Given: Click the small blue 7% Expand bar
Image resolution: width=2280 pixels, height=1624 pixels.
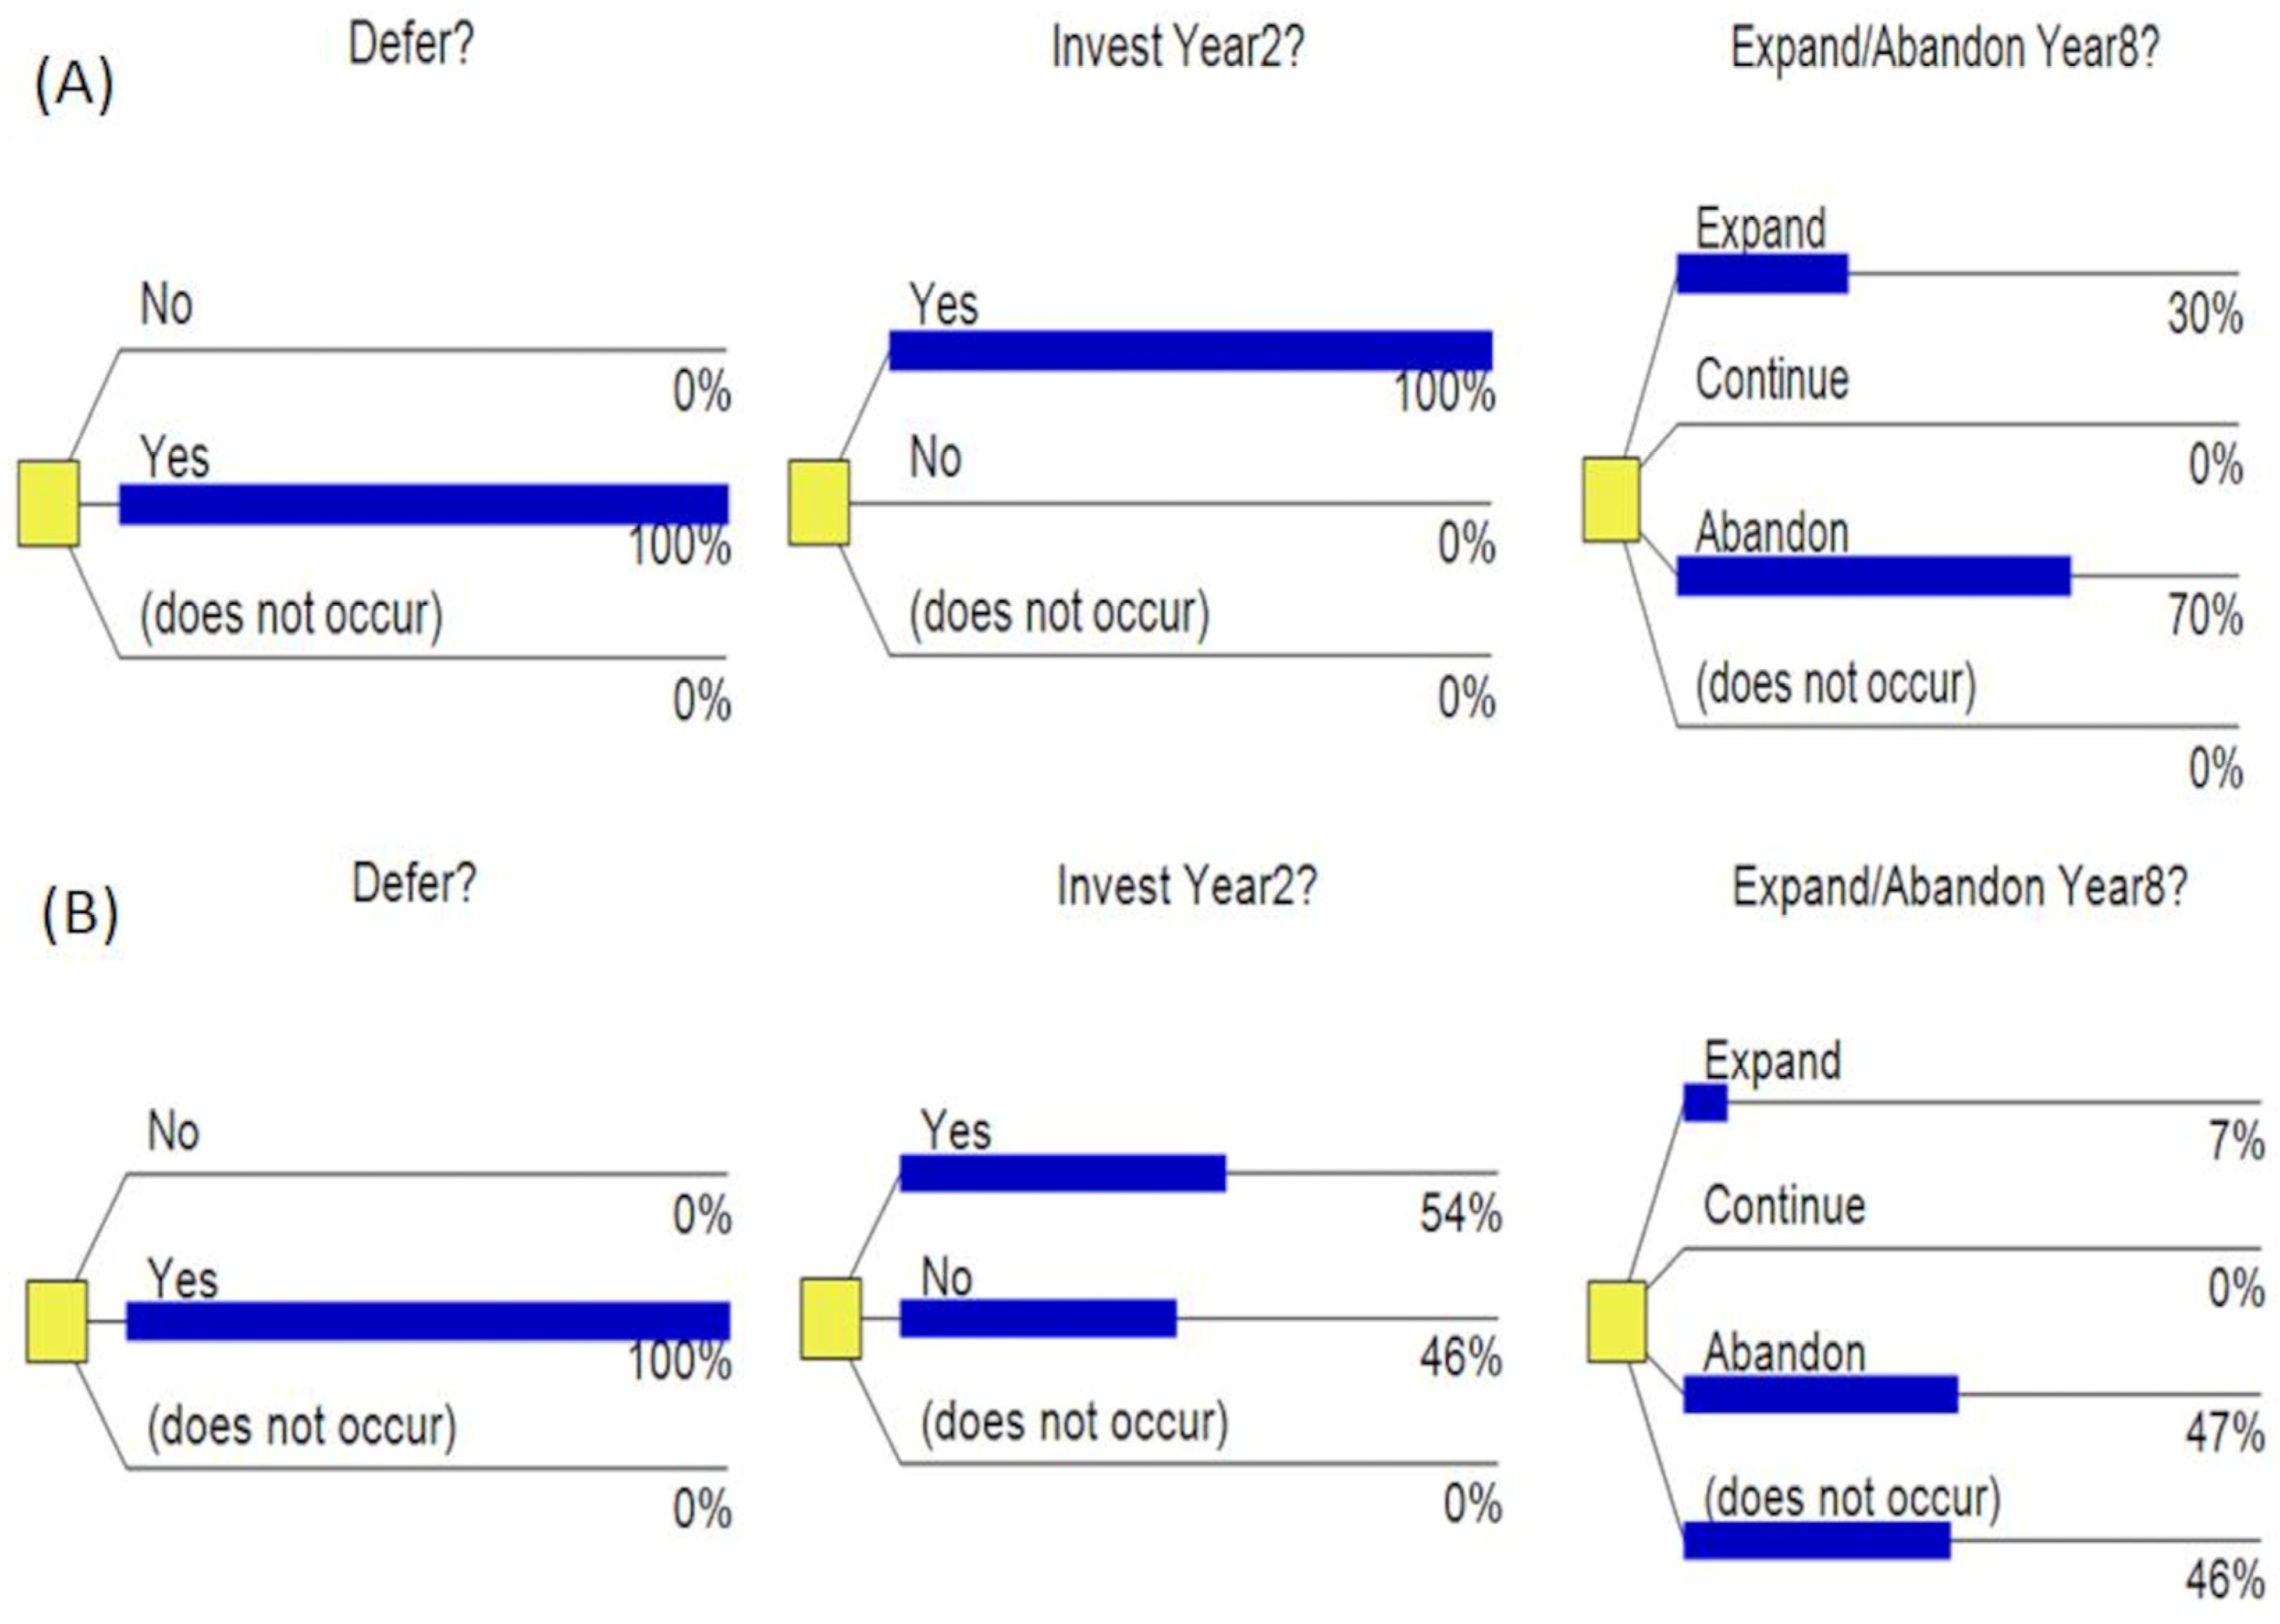Looking at the screenshot, I should (1705, 1102).
